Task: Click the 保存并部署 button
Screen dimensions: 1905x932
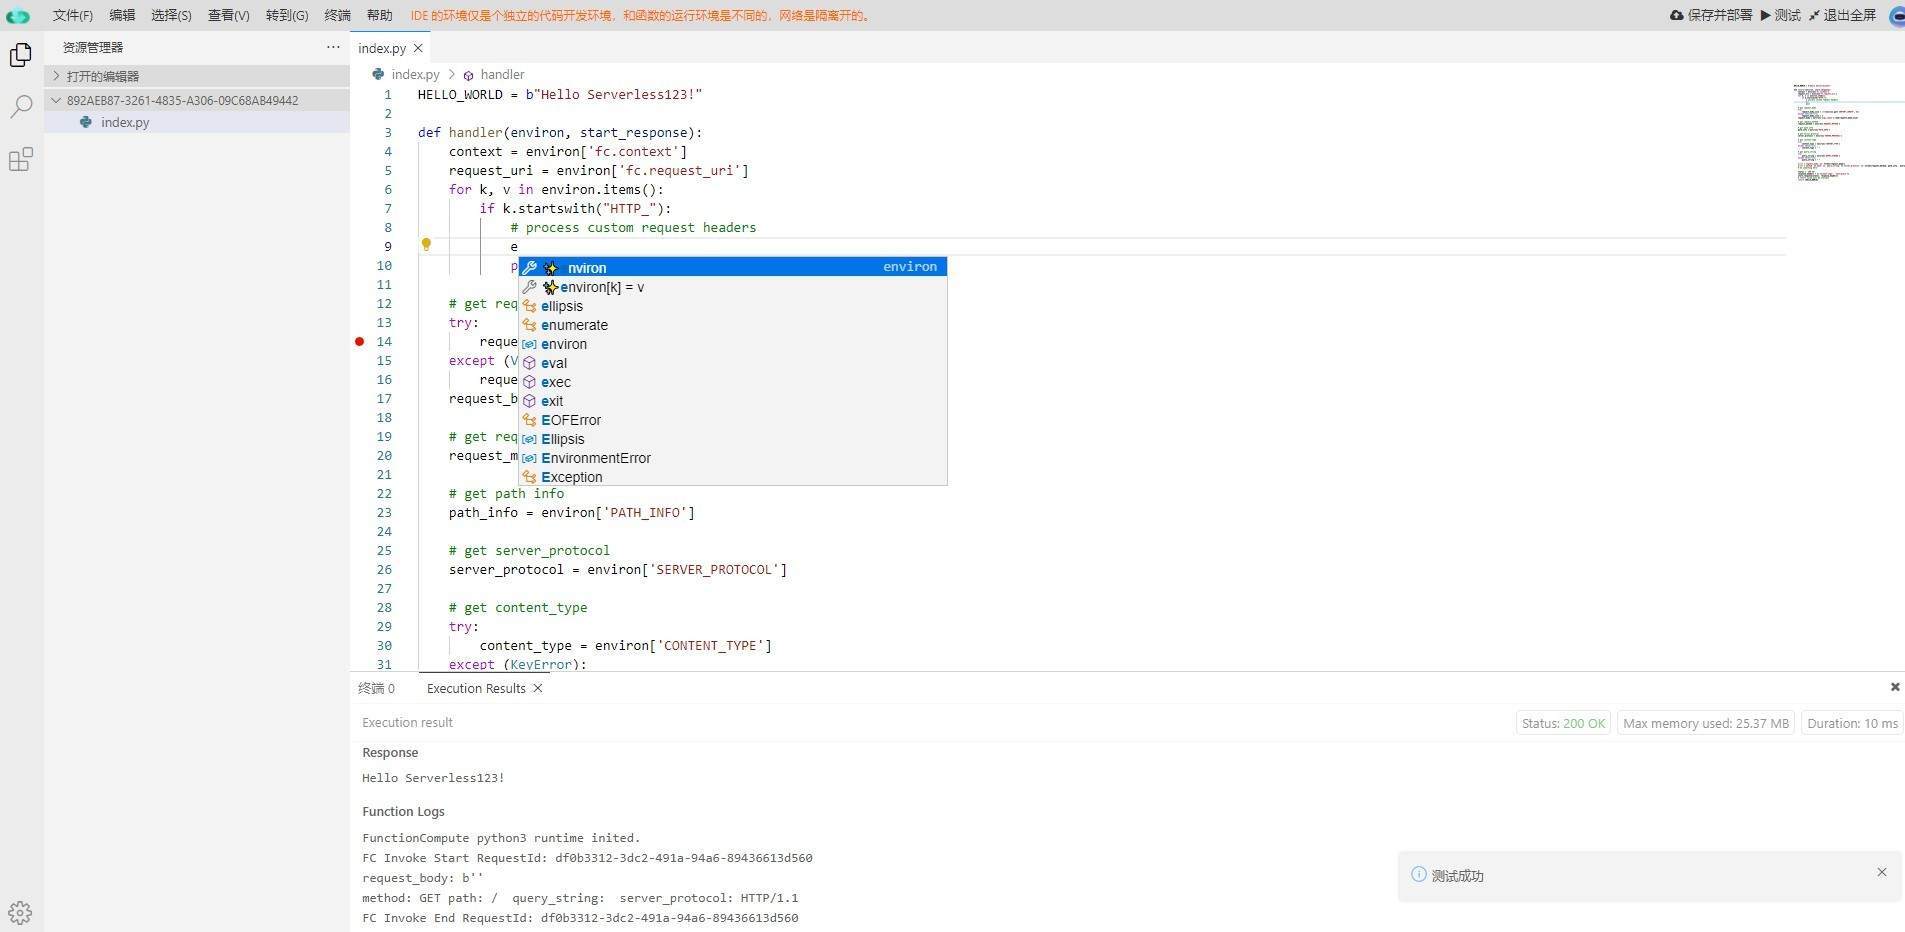Action: click(1710, 15)
